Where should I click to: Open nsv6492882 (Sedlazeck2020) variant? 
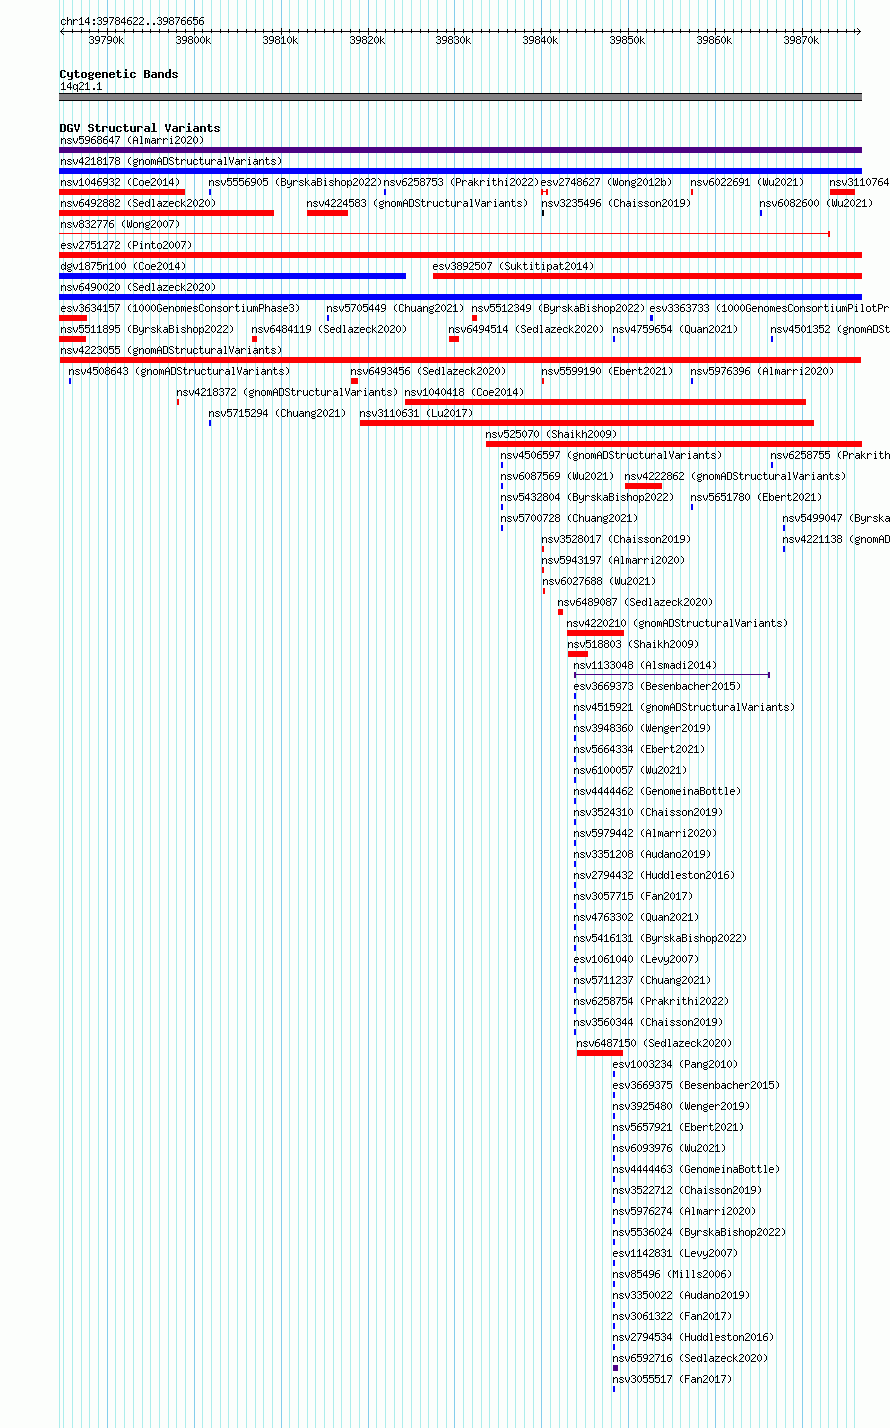click(x=167, y=213)
